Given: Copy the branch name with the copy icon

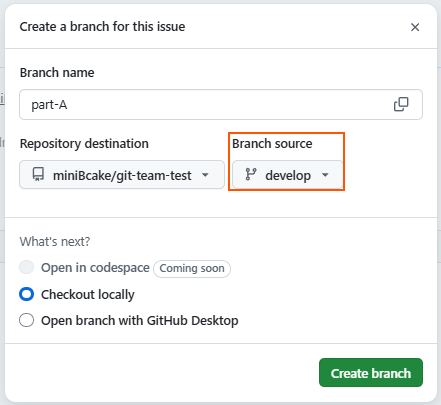Looking at the screenshot, I should (x=401, y=104).
